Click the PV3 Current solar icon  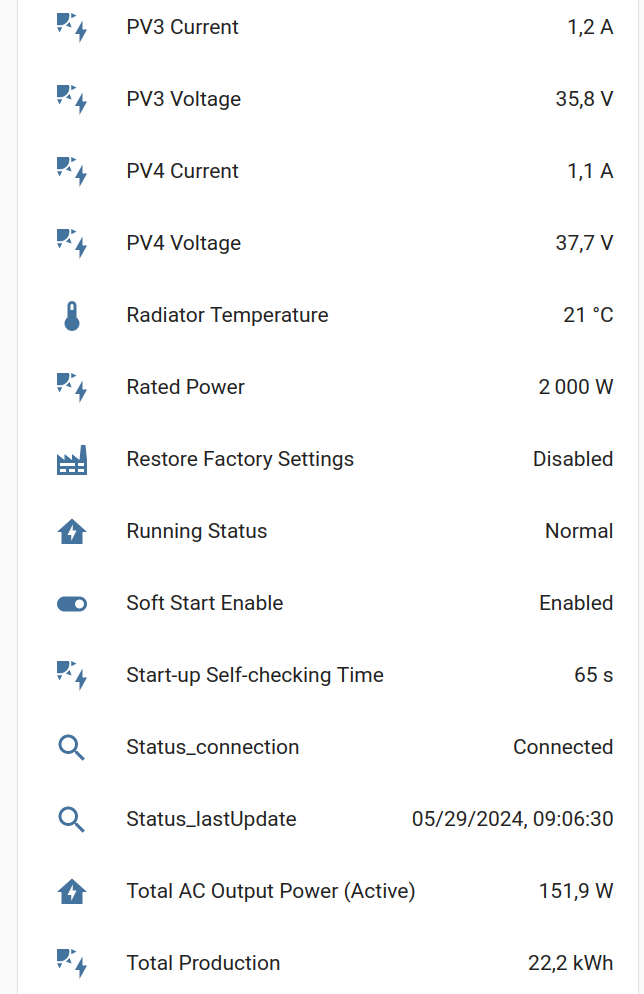pos(72,28)
